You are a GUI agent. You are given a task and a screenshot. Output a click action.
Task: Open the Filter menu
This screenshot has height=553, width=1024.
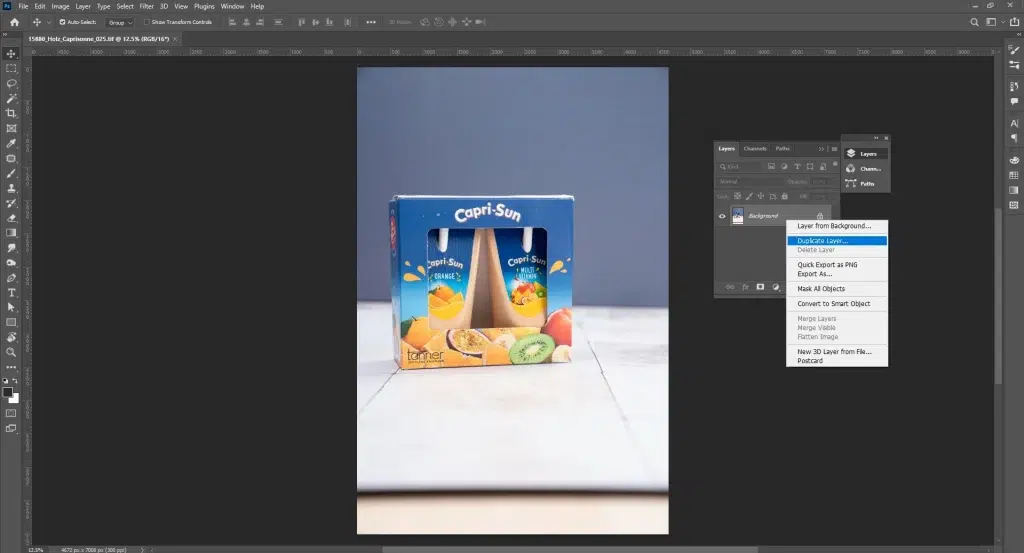point(146,7)
